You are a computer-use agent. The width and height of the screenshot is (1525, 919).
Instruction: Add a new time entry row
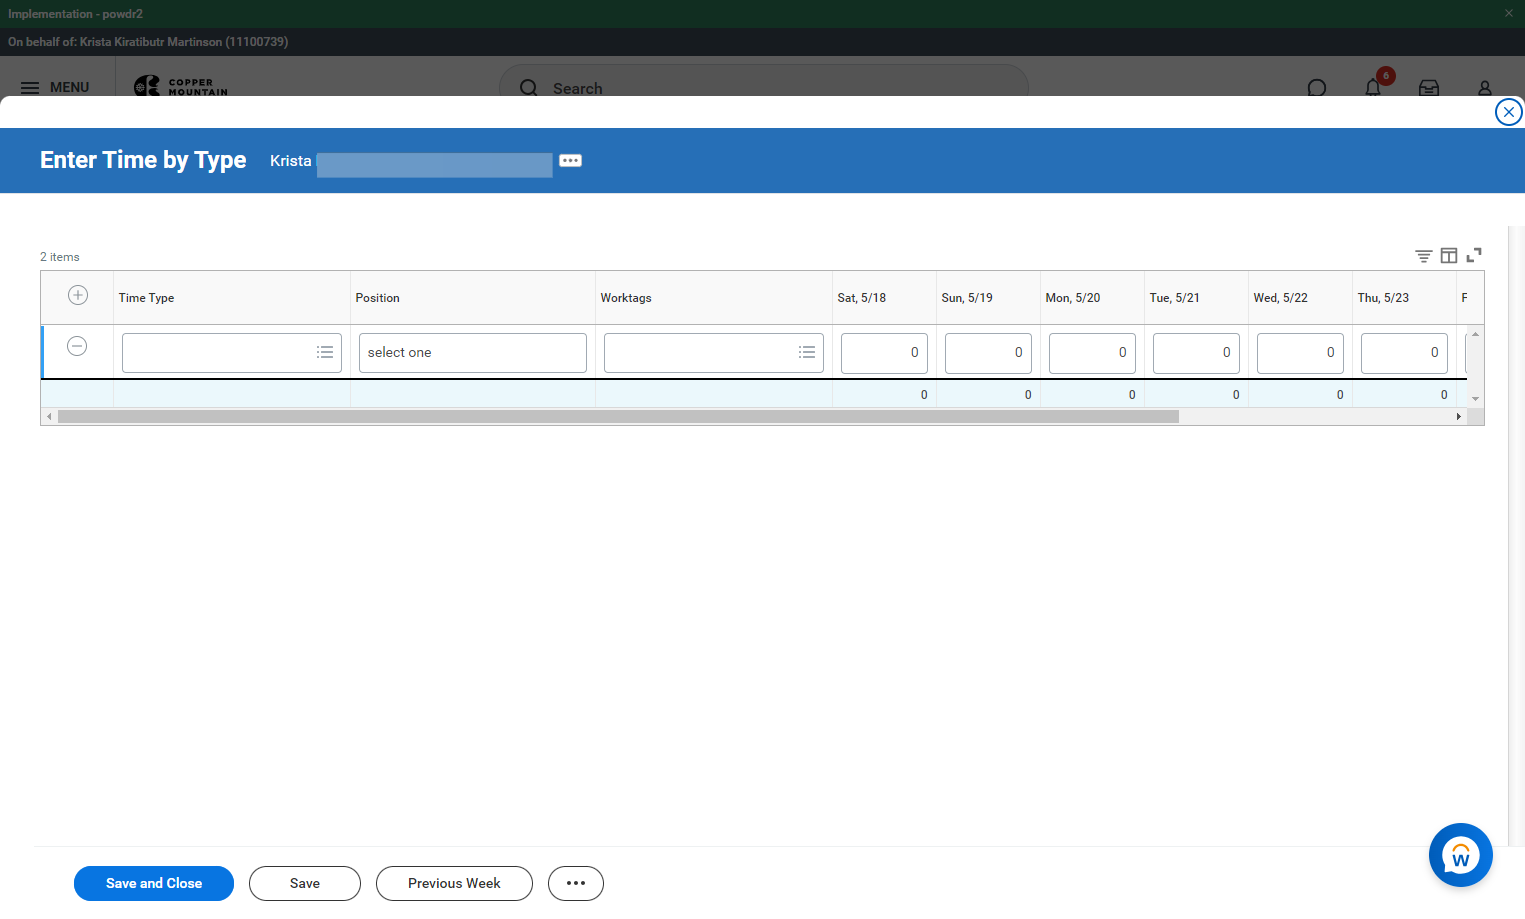[x=78, y=295]
